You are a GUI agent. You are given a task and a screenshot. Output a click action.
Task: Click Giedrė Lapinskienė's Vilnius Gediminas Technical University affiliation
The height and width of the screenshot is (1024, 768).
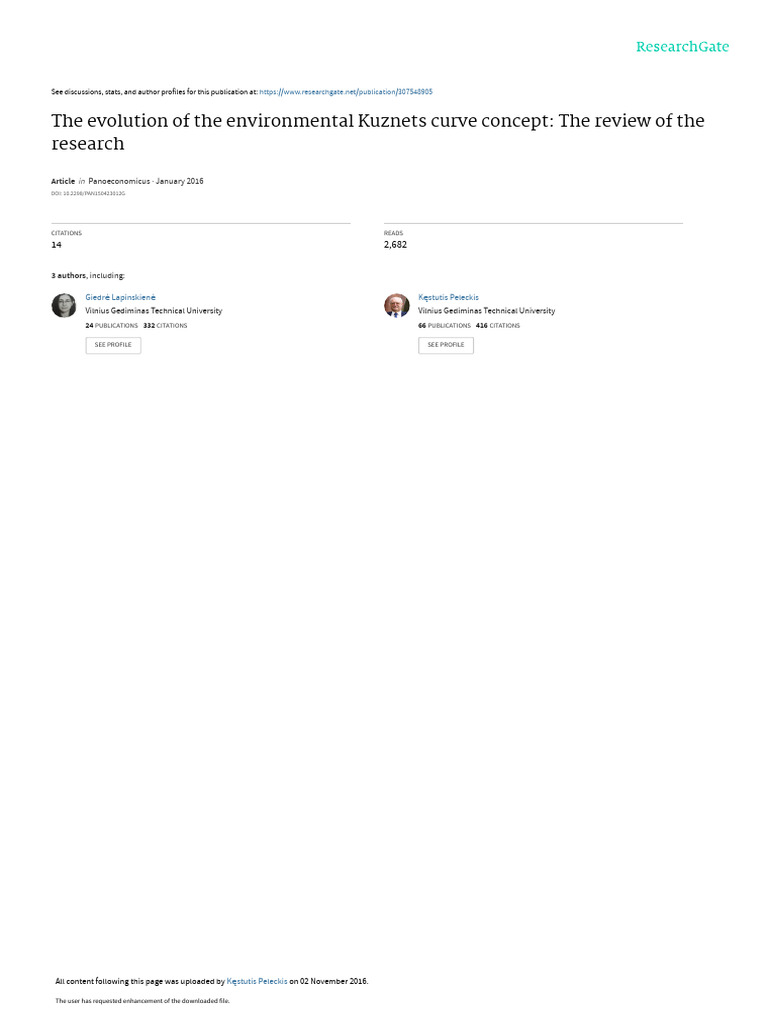(153, 311)
